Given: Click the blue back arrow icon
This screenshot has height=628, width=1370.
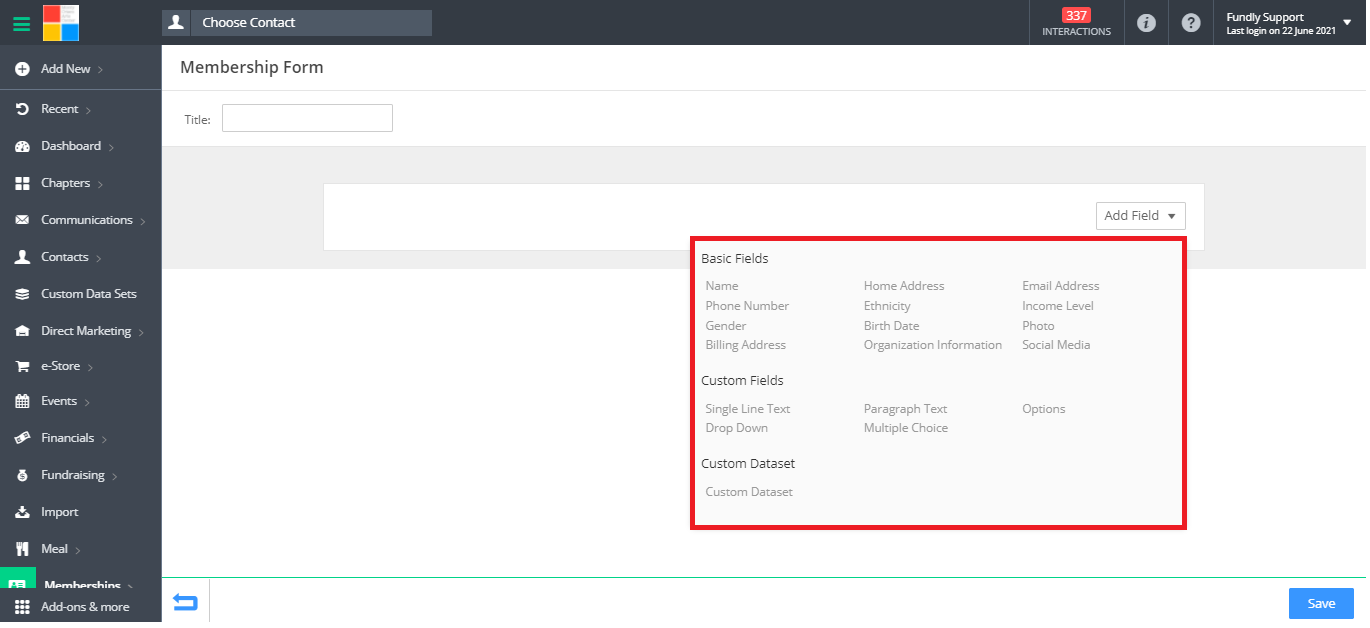Looking at the screenshot, I should pos(185,602).
